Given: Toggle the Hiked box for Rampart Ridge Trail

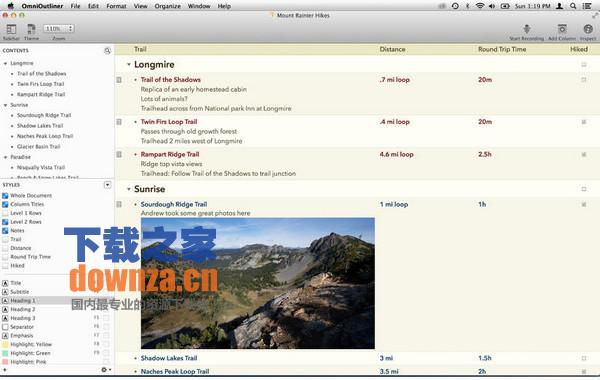Looking at the screenshot, I should click(584, 155).
